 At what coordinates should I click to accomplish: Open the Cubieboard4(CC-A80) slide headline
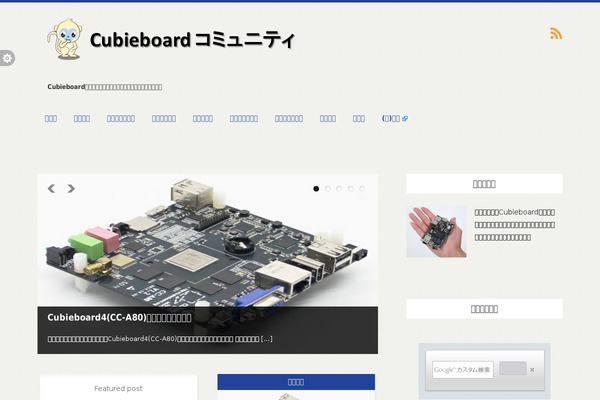pyautogui.click(x=119, y=318)
